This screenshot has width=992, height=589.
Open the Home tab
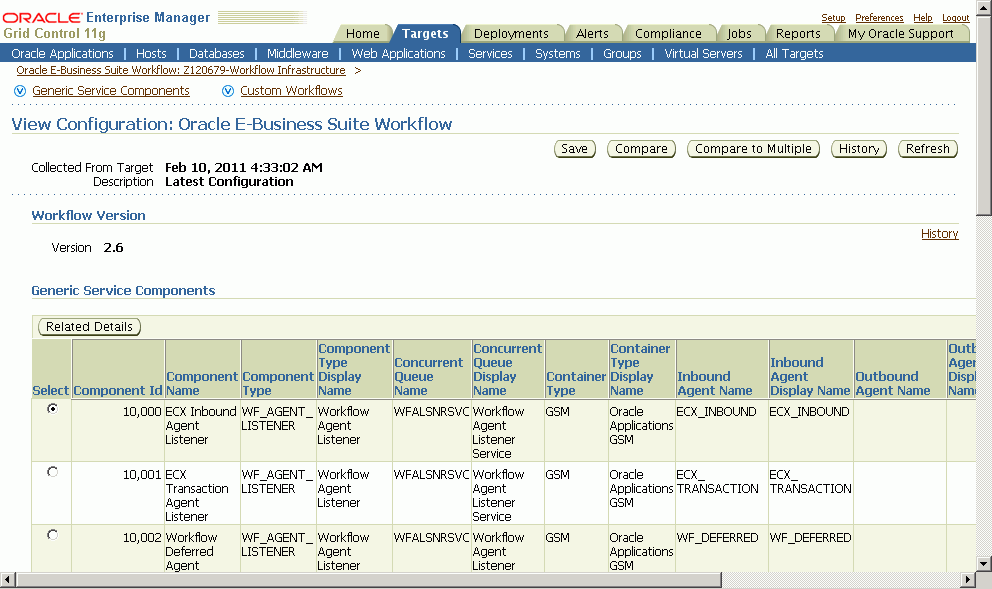pyautogui.click(x=363, y=34)
